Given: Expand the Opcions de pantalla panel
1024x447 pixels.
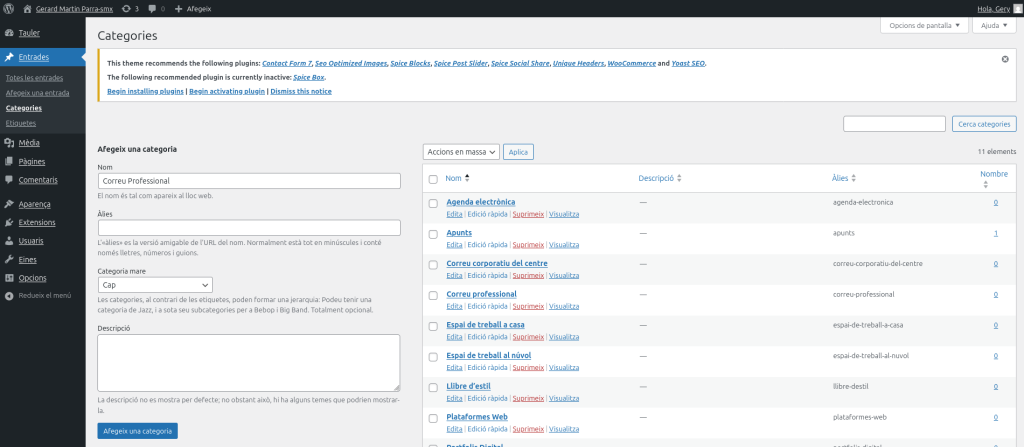Looking at the screenshot, I should (x=925, y=25).
